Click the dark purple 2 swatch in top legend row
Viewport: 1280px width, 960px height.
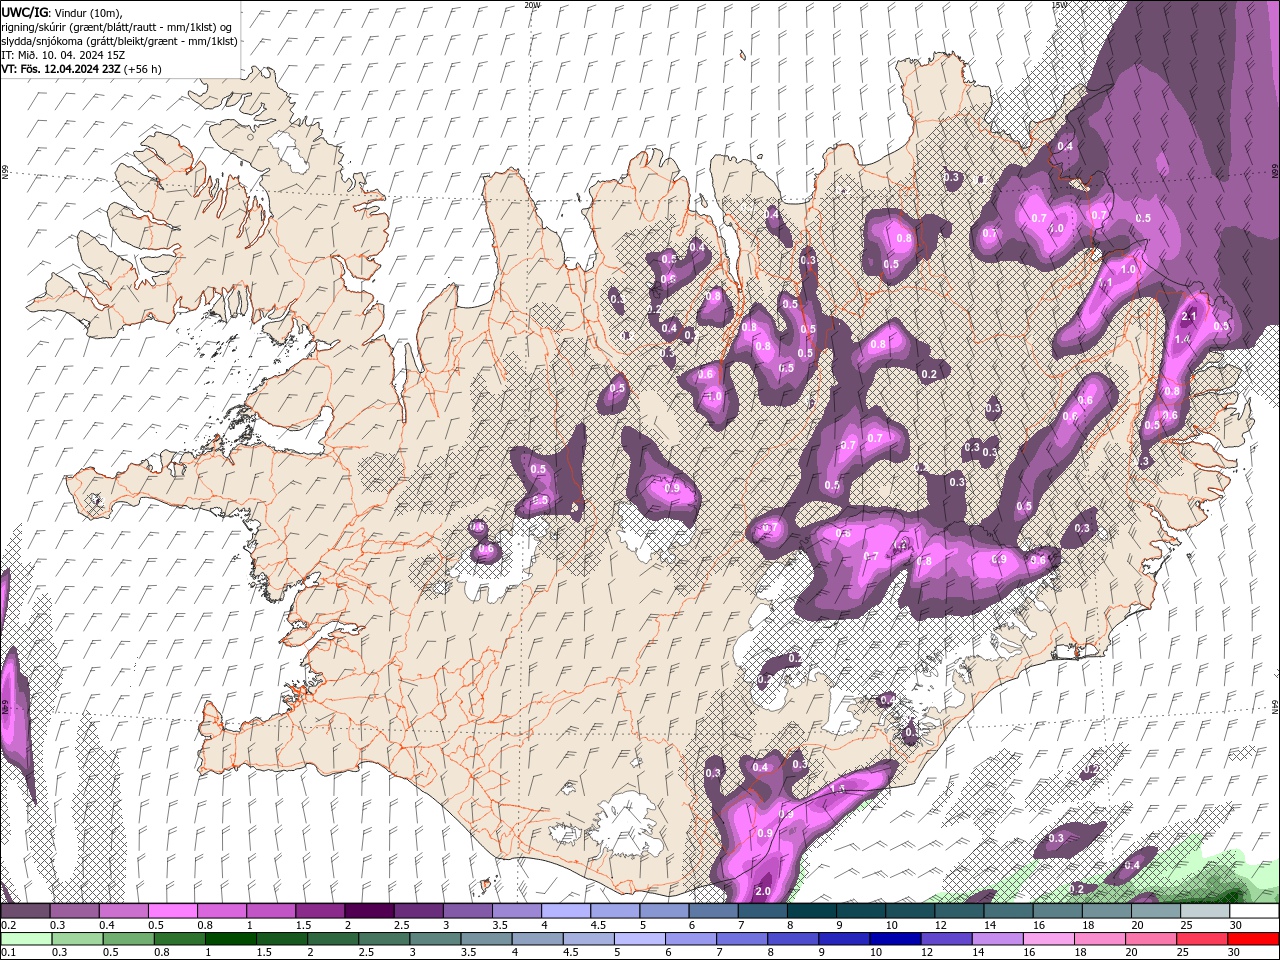coord(369,911)
